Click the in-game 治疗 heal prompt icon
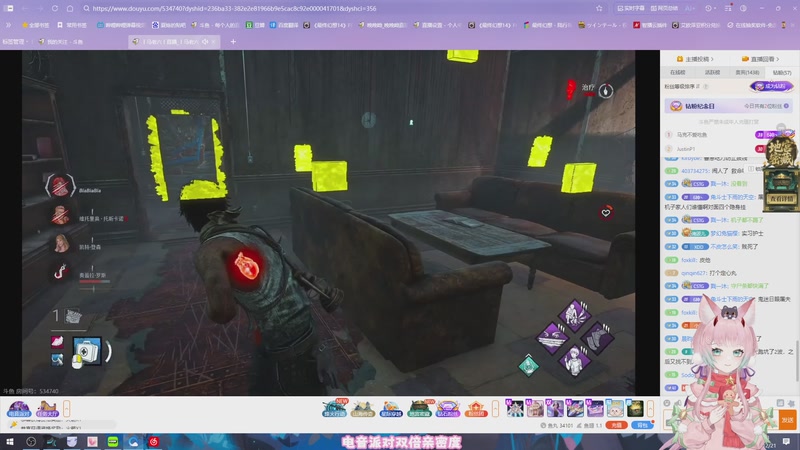Image resolution: width=800 pixels, height=450 pixels. pos(606,91)
